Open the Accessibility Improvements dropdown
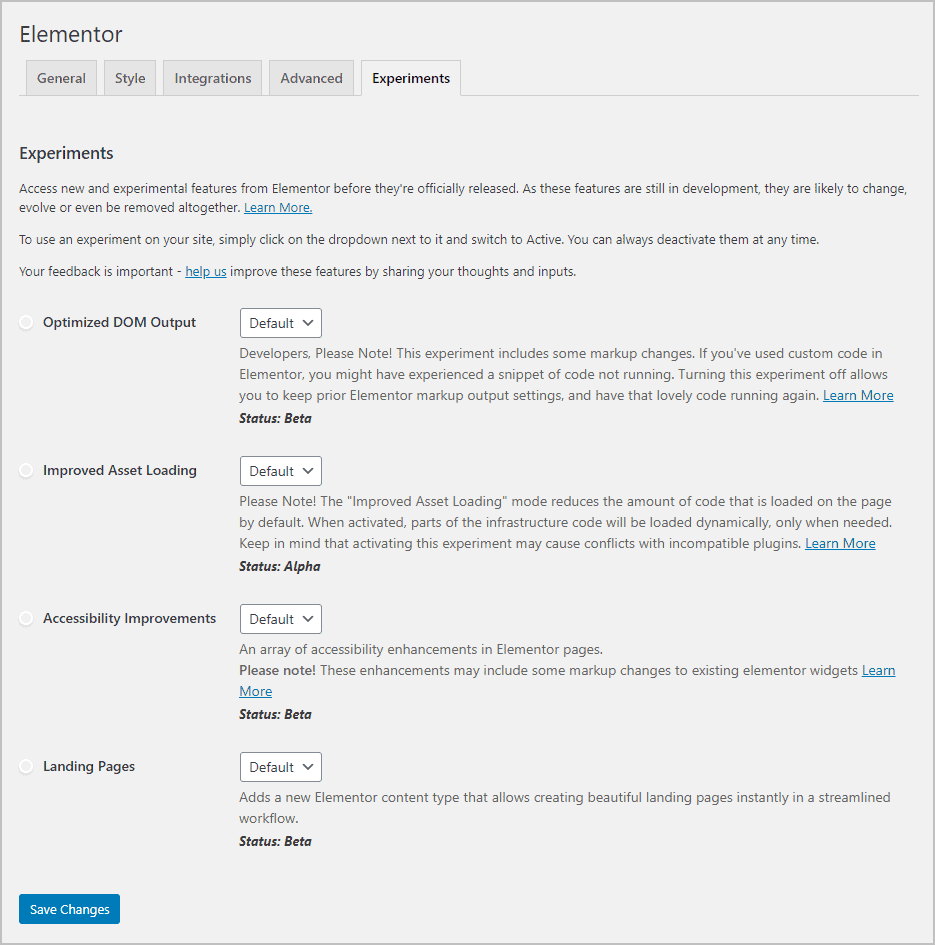Viewport: 935px width, 945px height. pyautogui.click(x=280, y=619)
